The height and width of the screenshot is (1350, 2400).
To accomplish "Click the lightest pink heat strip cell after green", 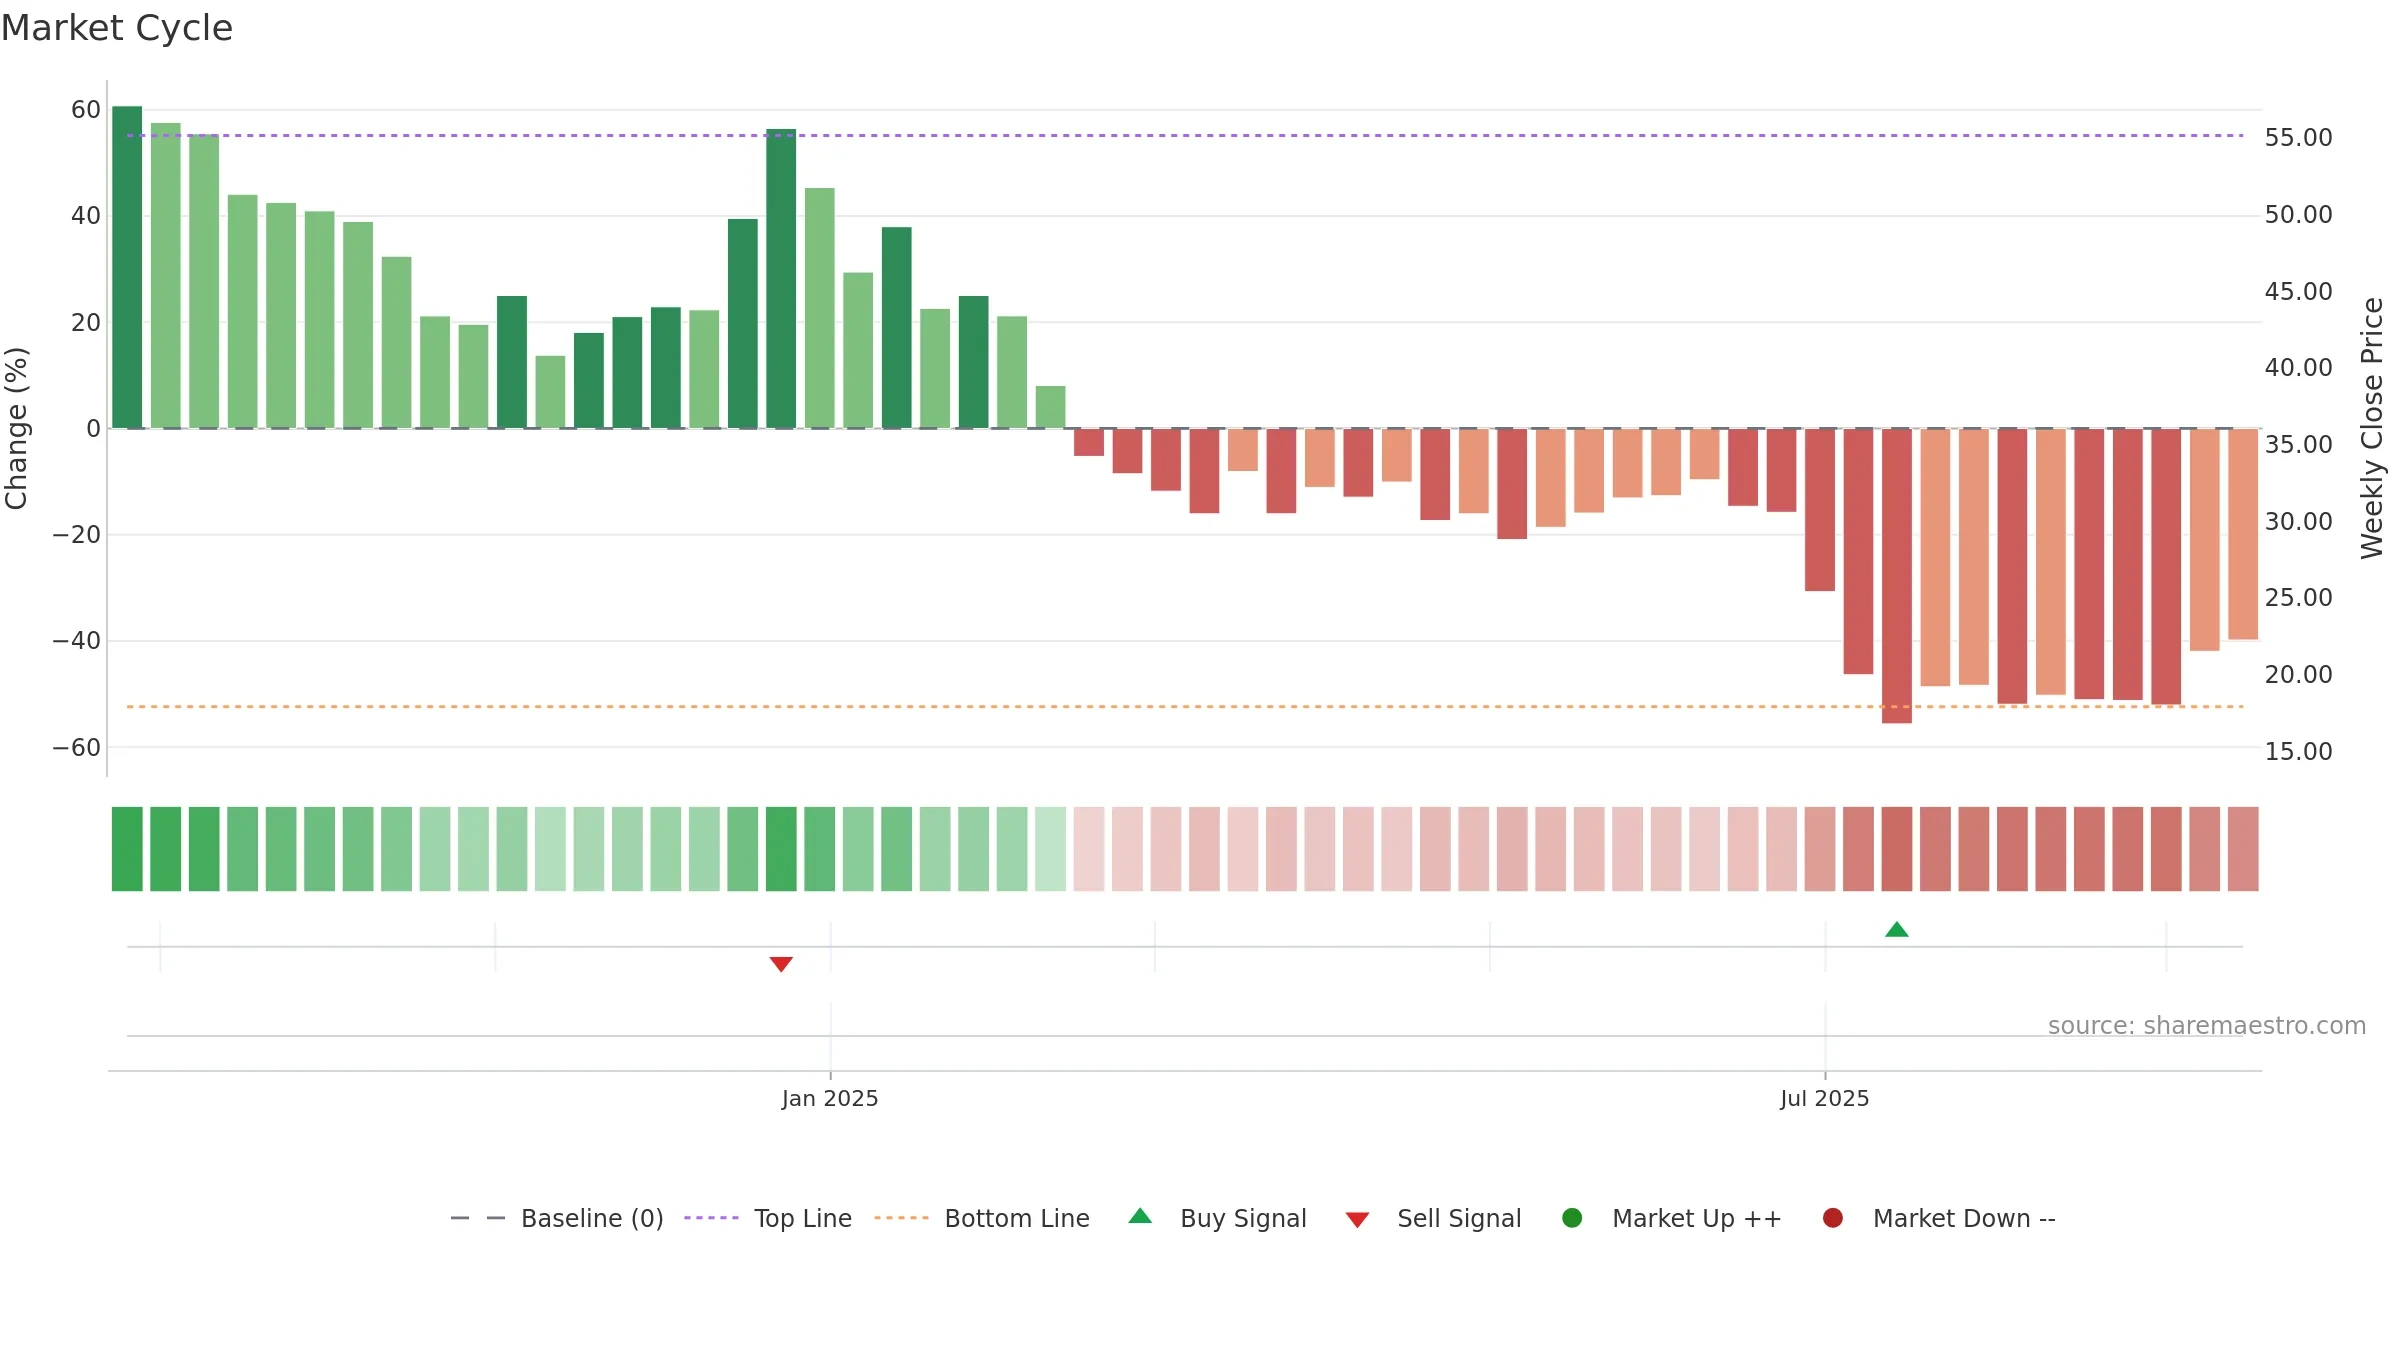I will (x=1089, y=849).
